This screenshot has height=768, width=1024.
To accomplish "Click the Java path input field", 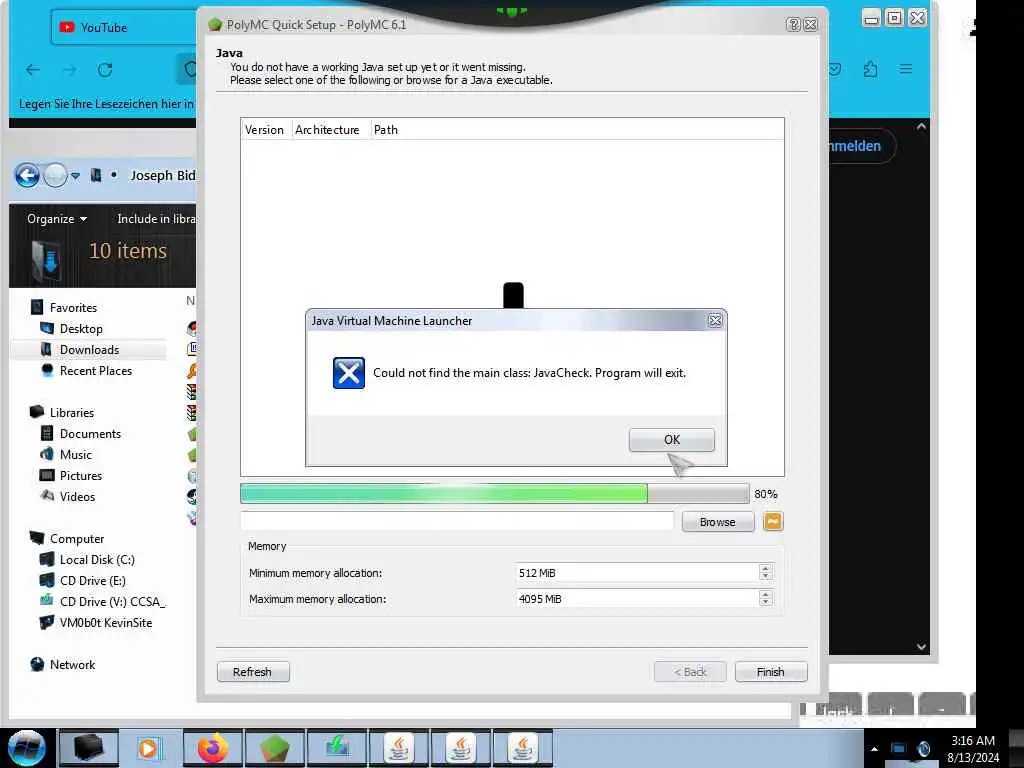I will click(457, 521).
